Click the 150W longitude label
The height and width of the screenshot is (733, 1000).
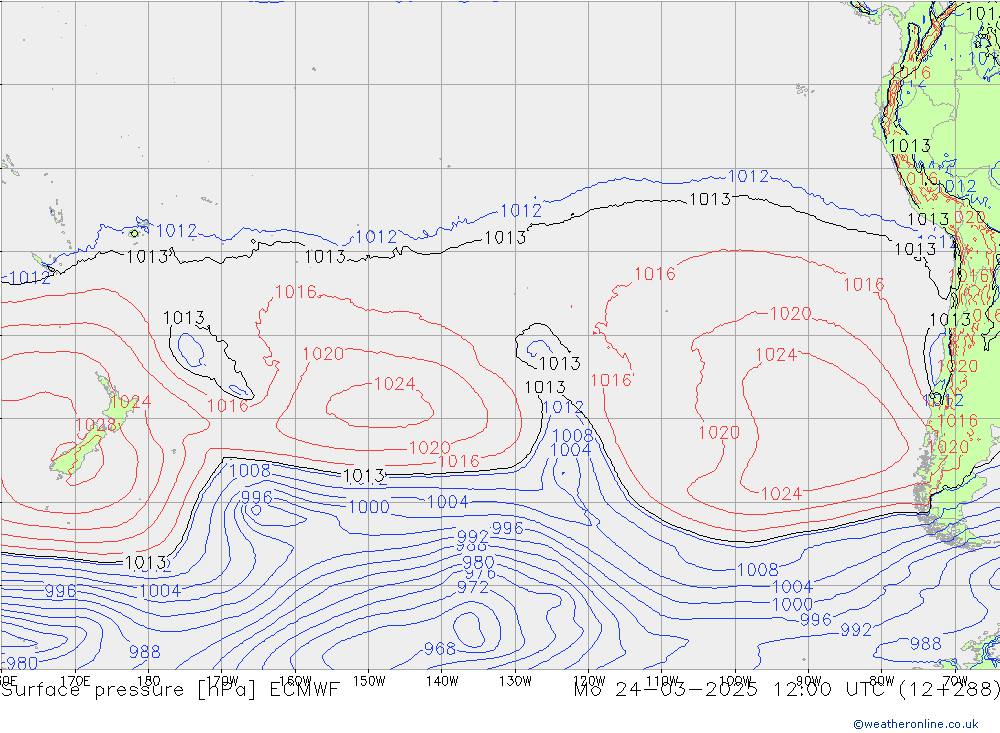pos(369,681)
